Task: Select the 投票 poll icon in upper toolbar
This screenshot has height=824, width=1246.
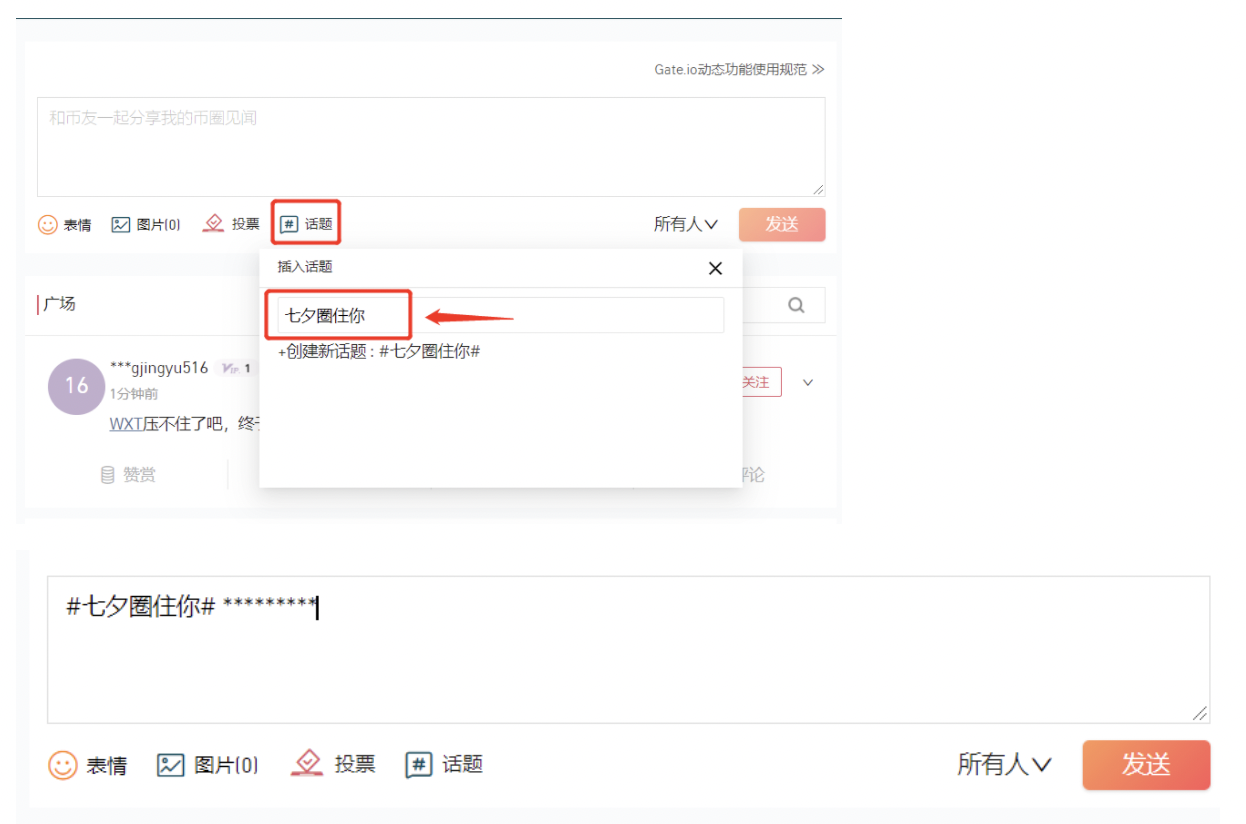Action: [x=213, y=224]
